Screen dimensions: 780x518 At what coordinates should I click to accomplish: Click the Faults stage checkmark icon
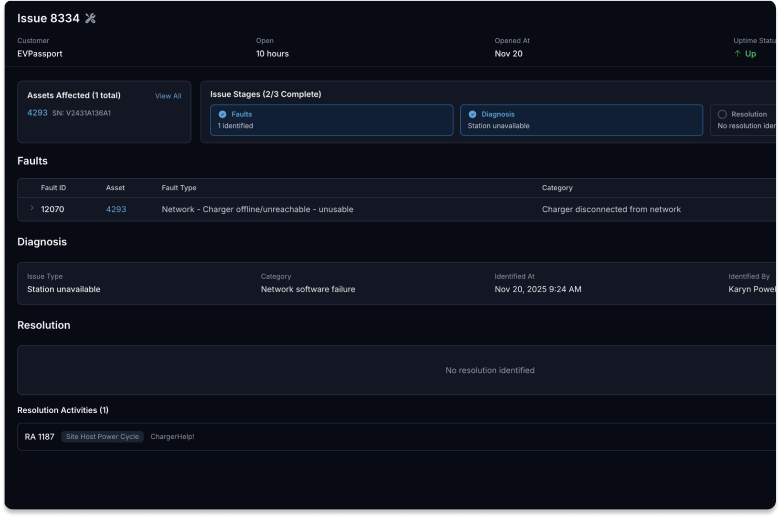(x=222, y=115)
